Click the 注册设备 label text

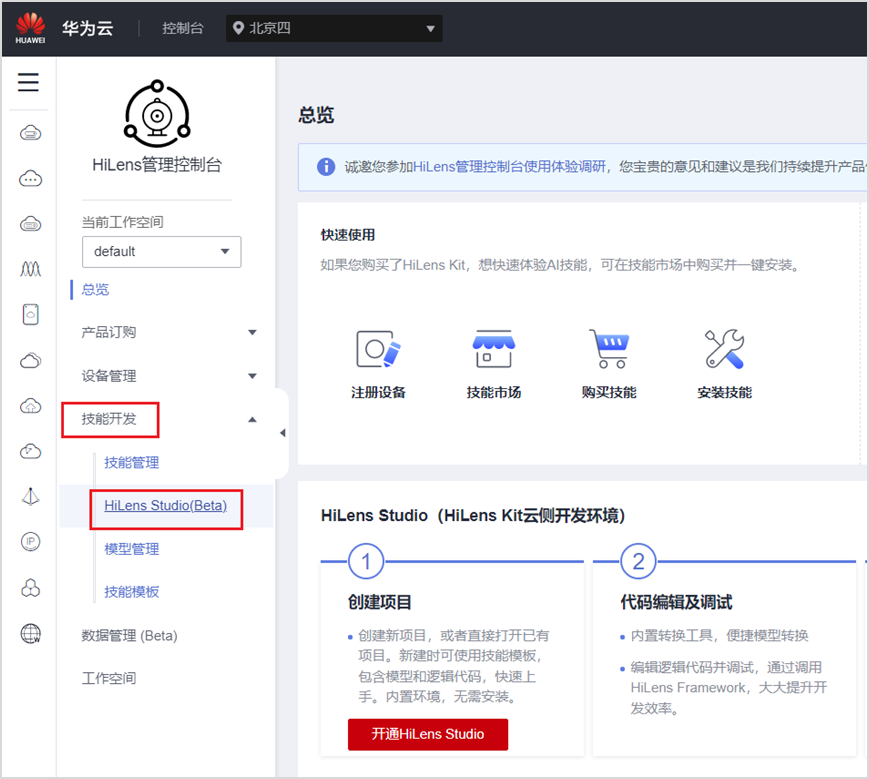click(378, 392)
